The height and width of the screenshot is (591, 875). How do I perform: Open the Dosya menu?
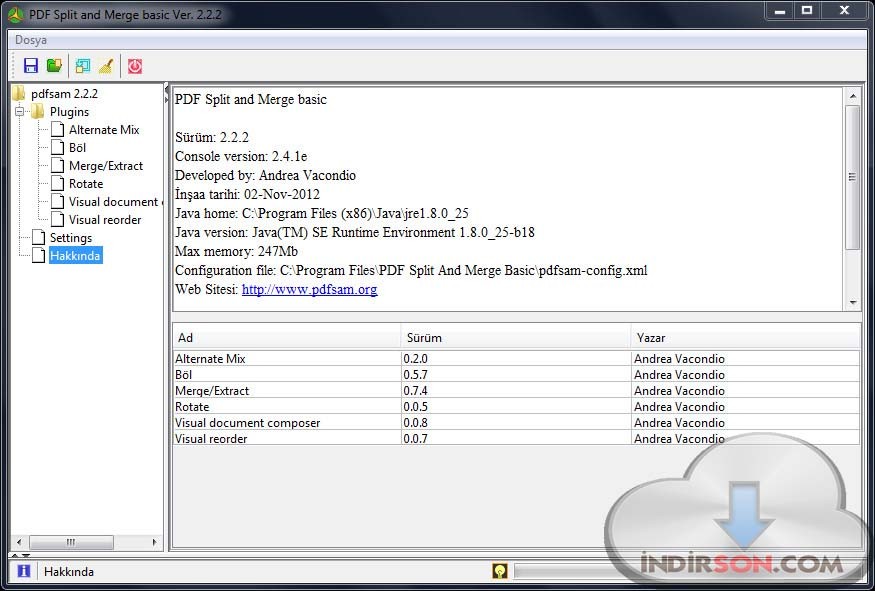pos(31,40)
